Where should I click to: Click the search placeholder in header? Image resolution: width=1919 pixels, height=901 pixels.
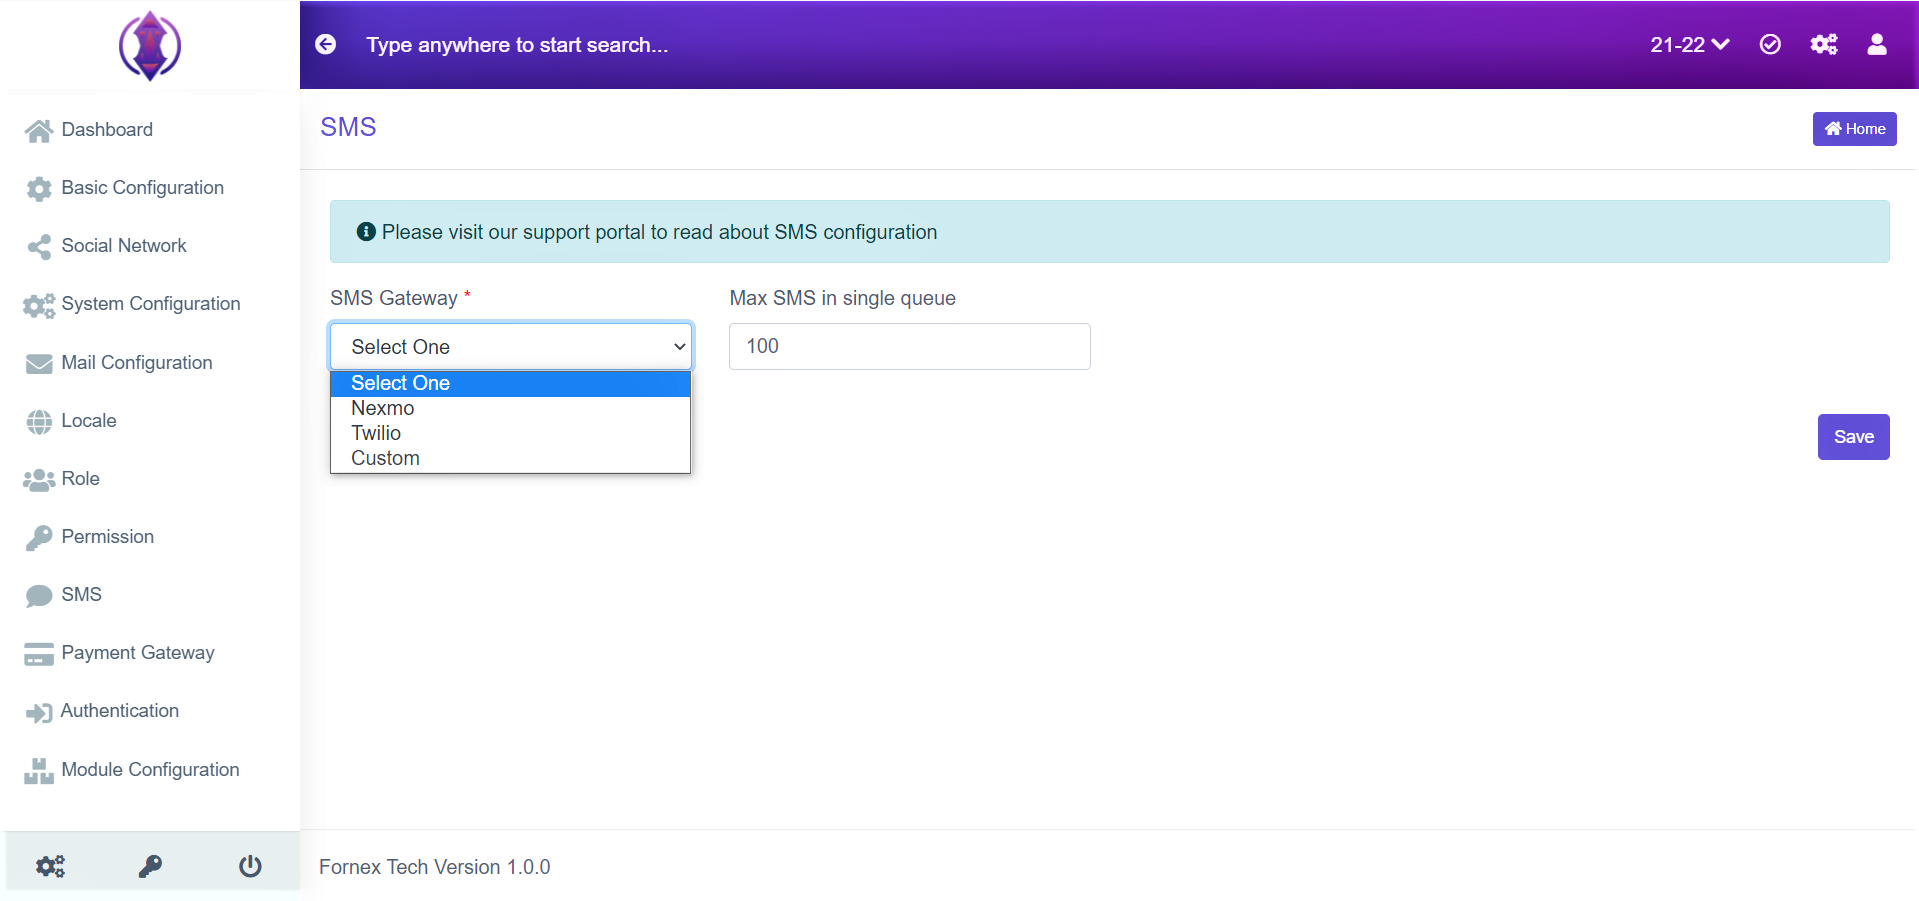pyautogui.click(x=517, y=45)
